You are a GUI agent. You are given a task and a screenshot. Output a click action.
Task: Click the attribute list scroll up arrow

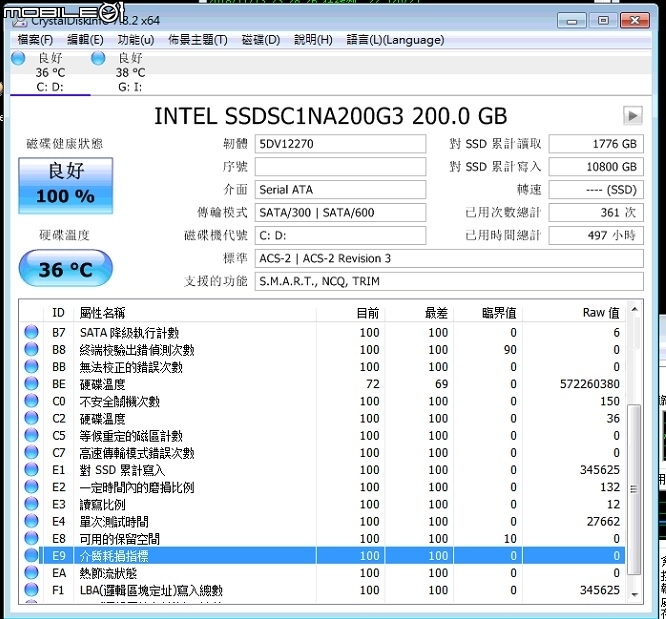tap(634, 309)
